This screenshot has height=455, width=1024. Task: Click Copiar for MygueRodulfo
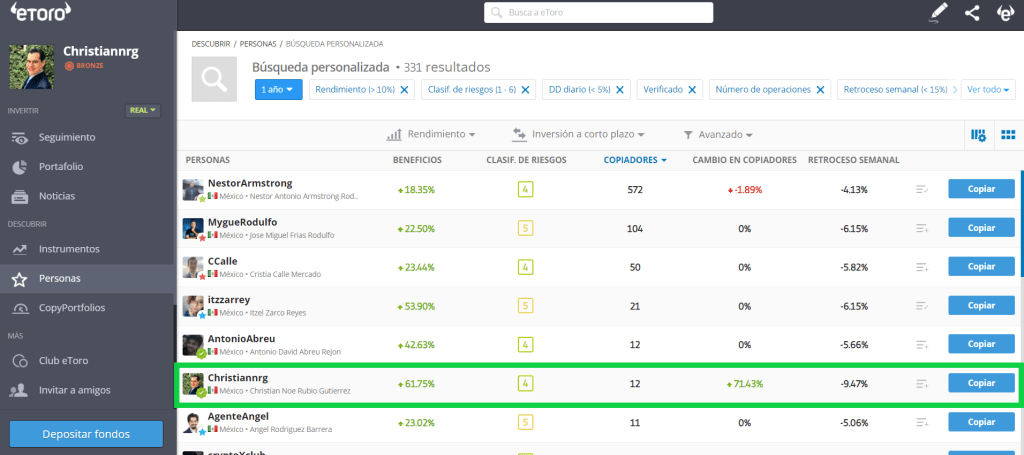point(981,228)
